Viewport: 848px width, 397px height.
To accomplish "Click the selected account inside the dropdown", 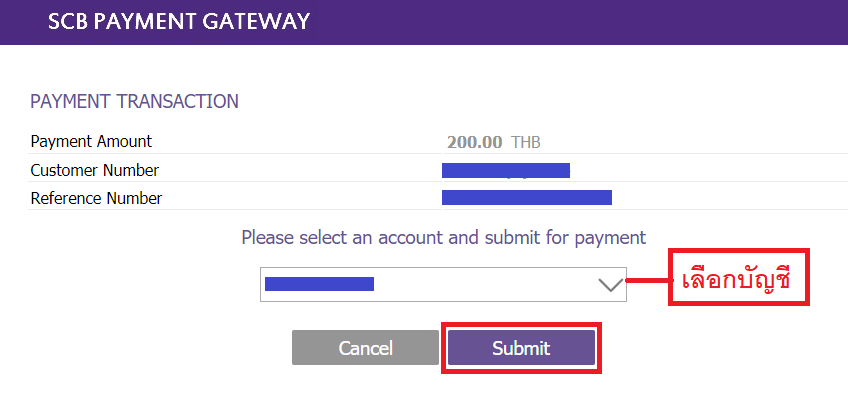I will click(x=319, y=284).
